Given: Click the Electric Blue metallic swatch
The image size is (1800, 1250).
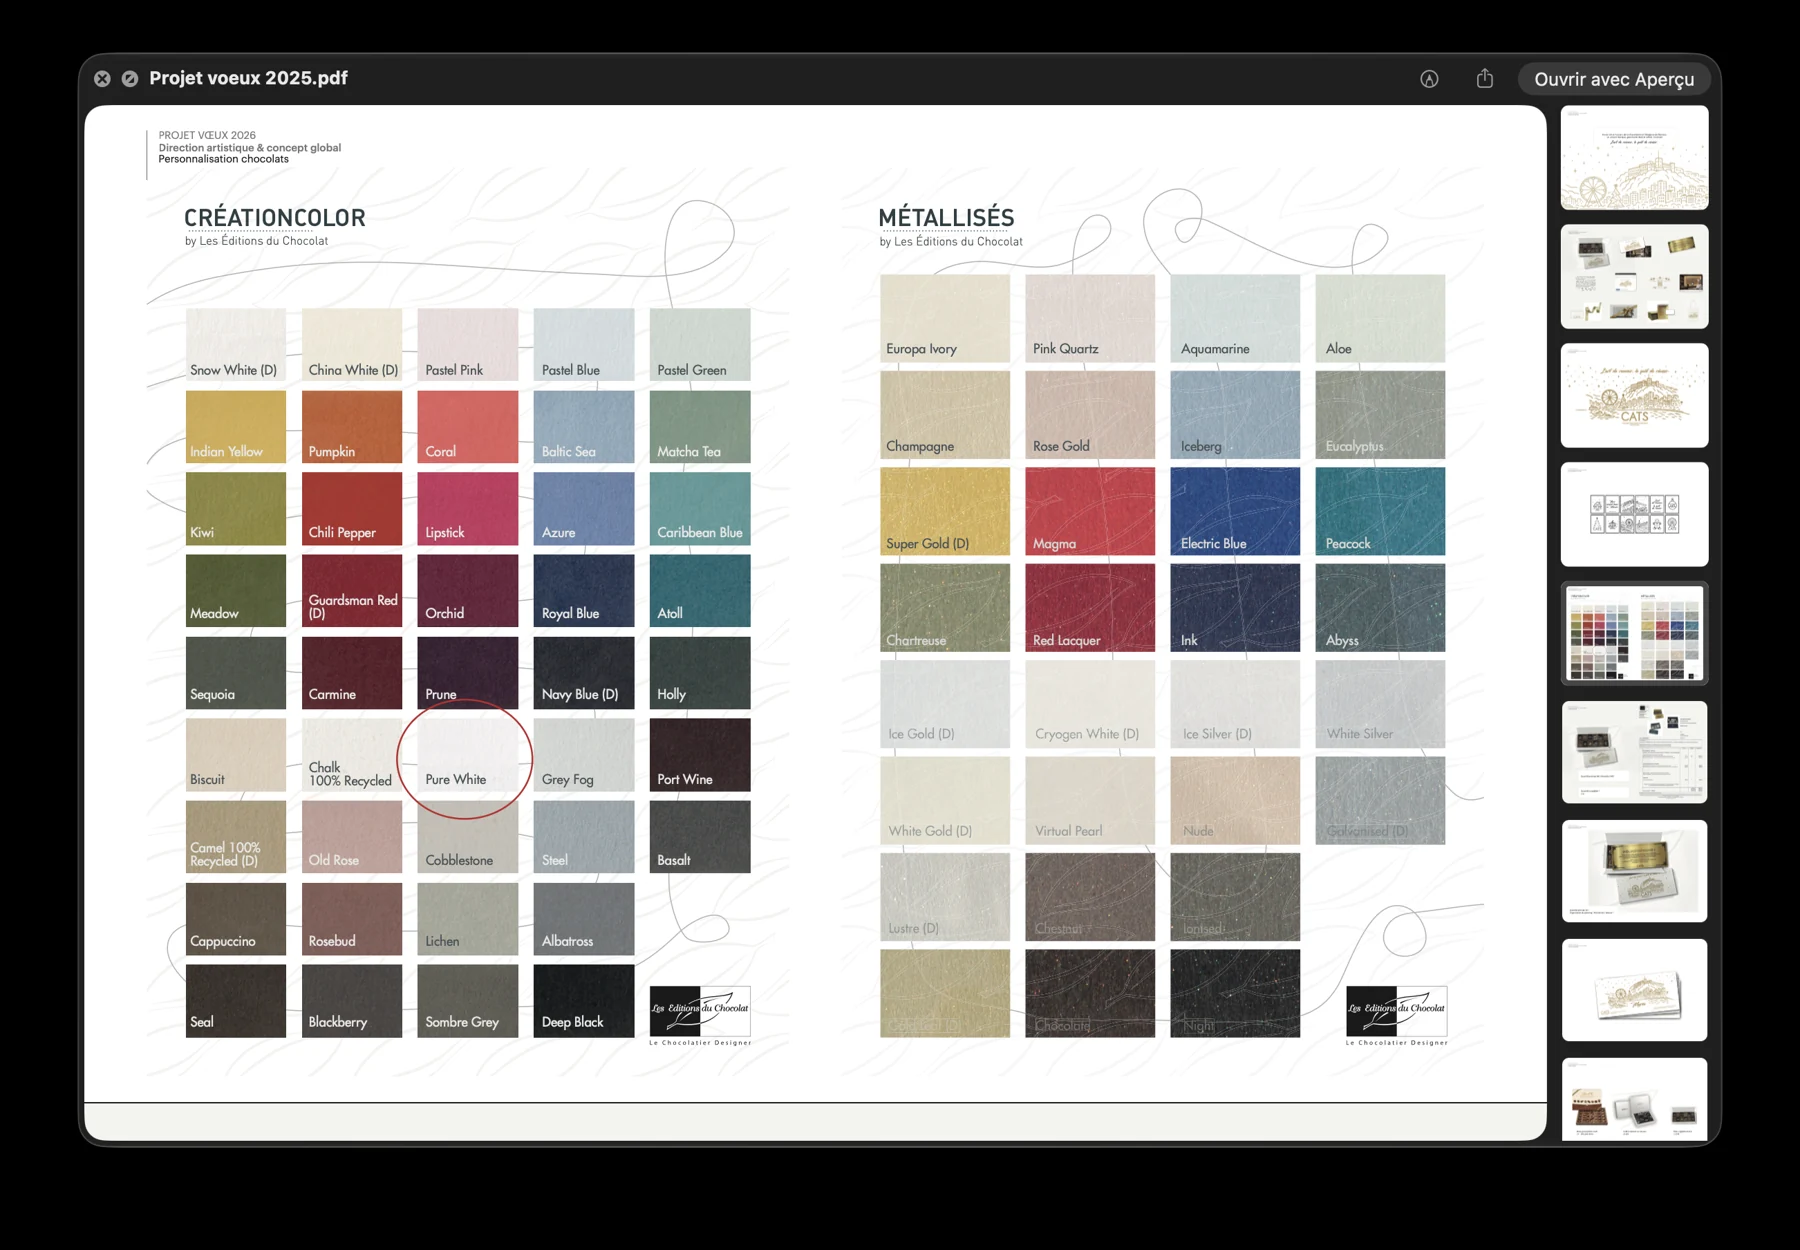Looking at the screenshot, I should (x=1235, y=511).
